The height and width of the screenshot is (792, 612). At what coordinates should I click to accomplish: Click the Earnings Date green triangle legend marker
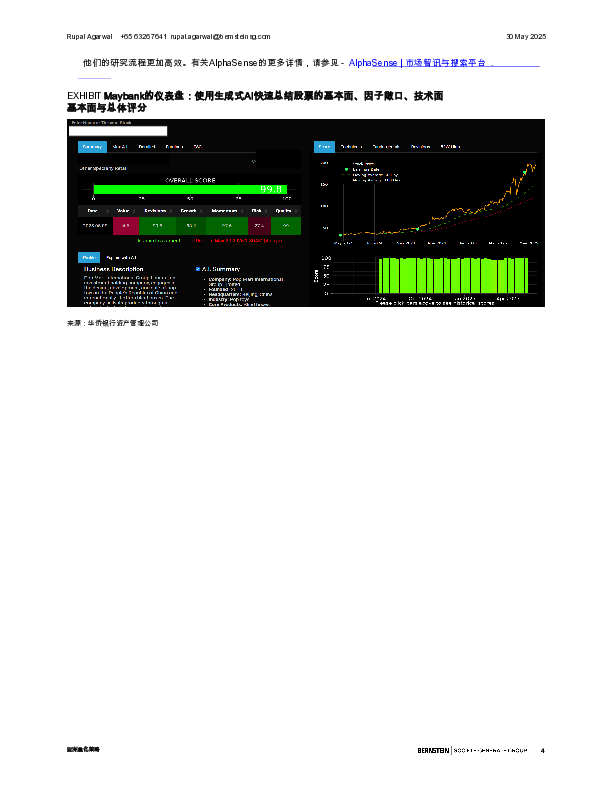tap(346, 170)
